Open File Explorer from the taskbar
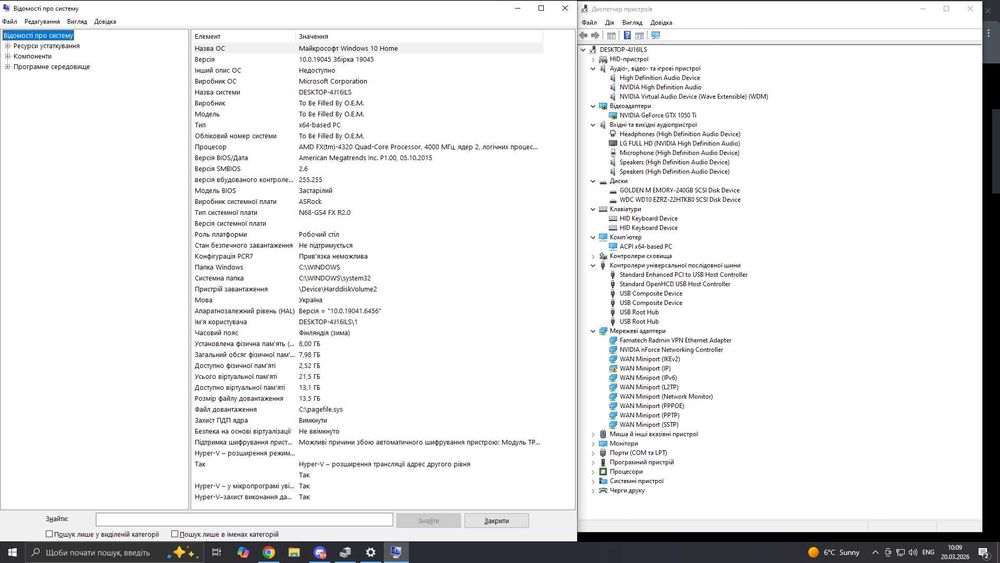The height and width of the screenshot is (563, 1000). coord(294,552)
